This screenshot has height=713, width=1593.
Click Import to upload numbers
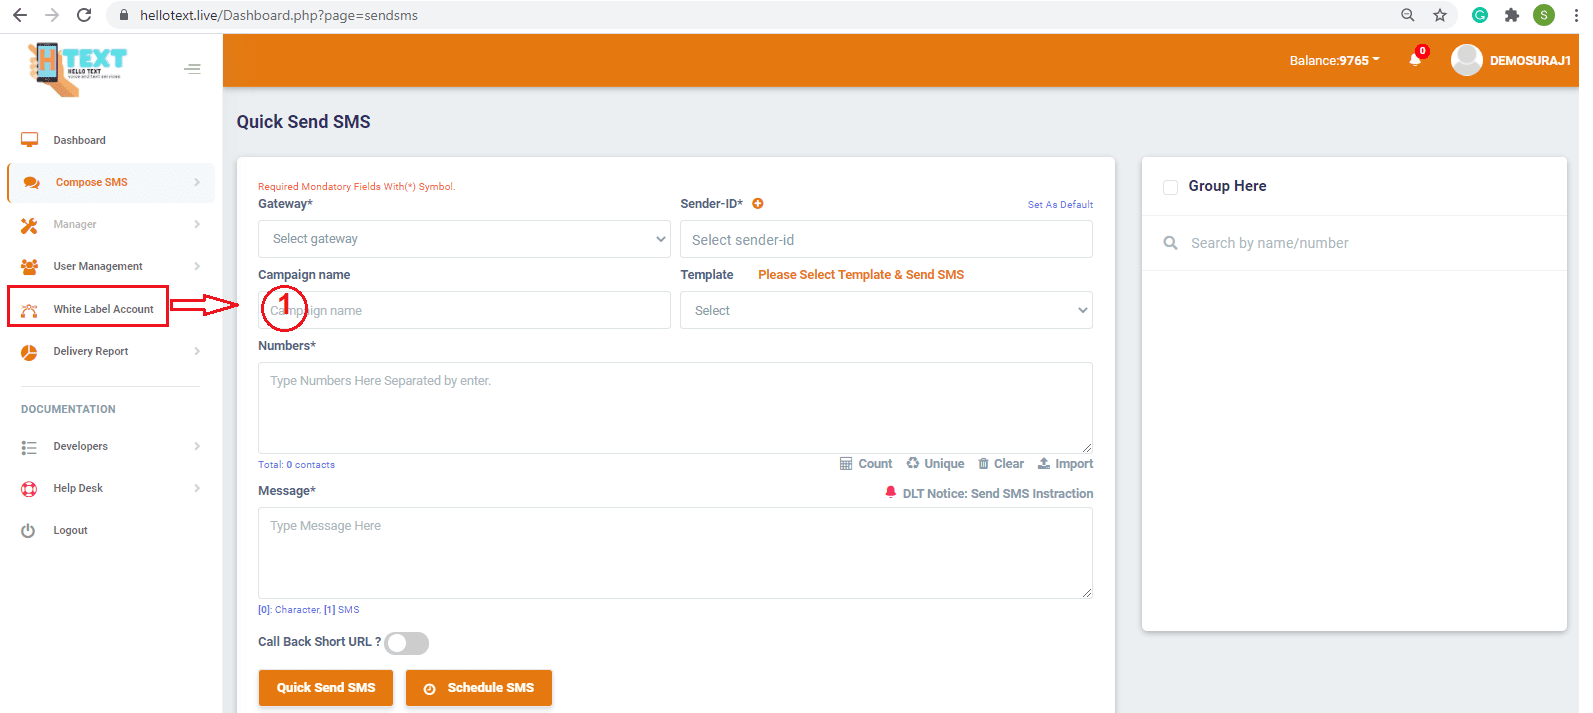pos(1066,464)
